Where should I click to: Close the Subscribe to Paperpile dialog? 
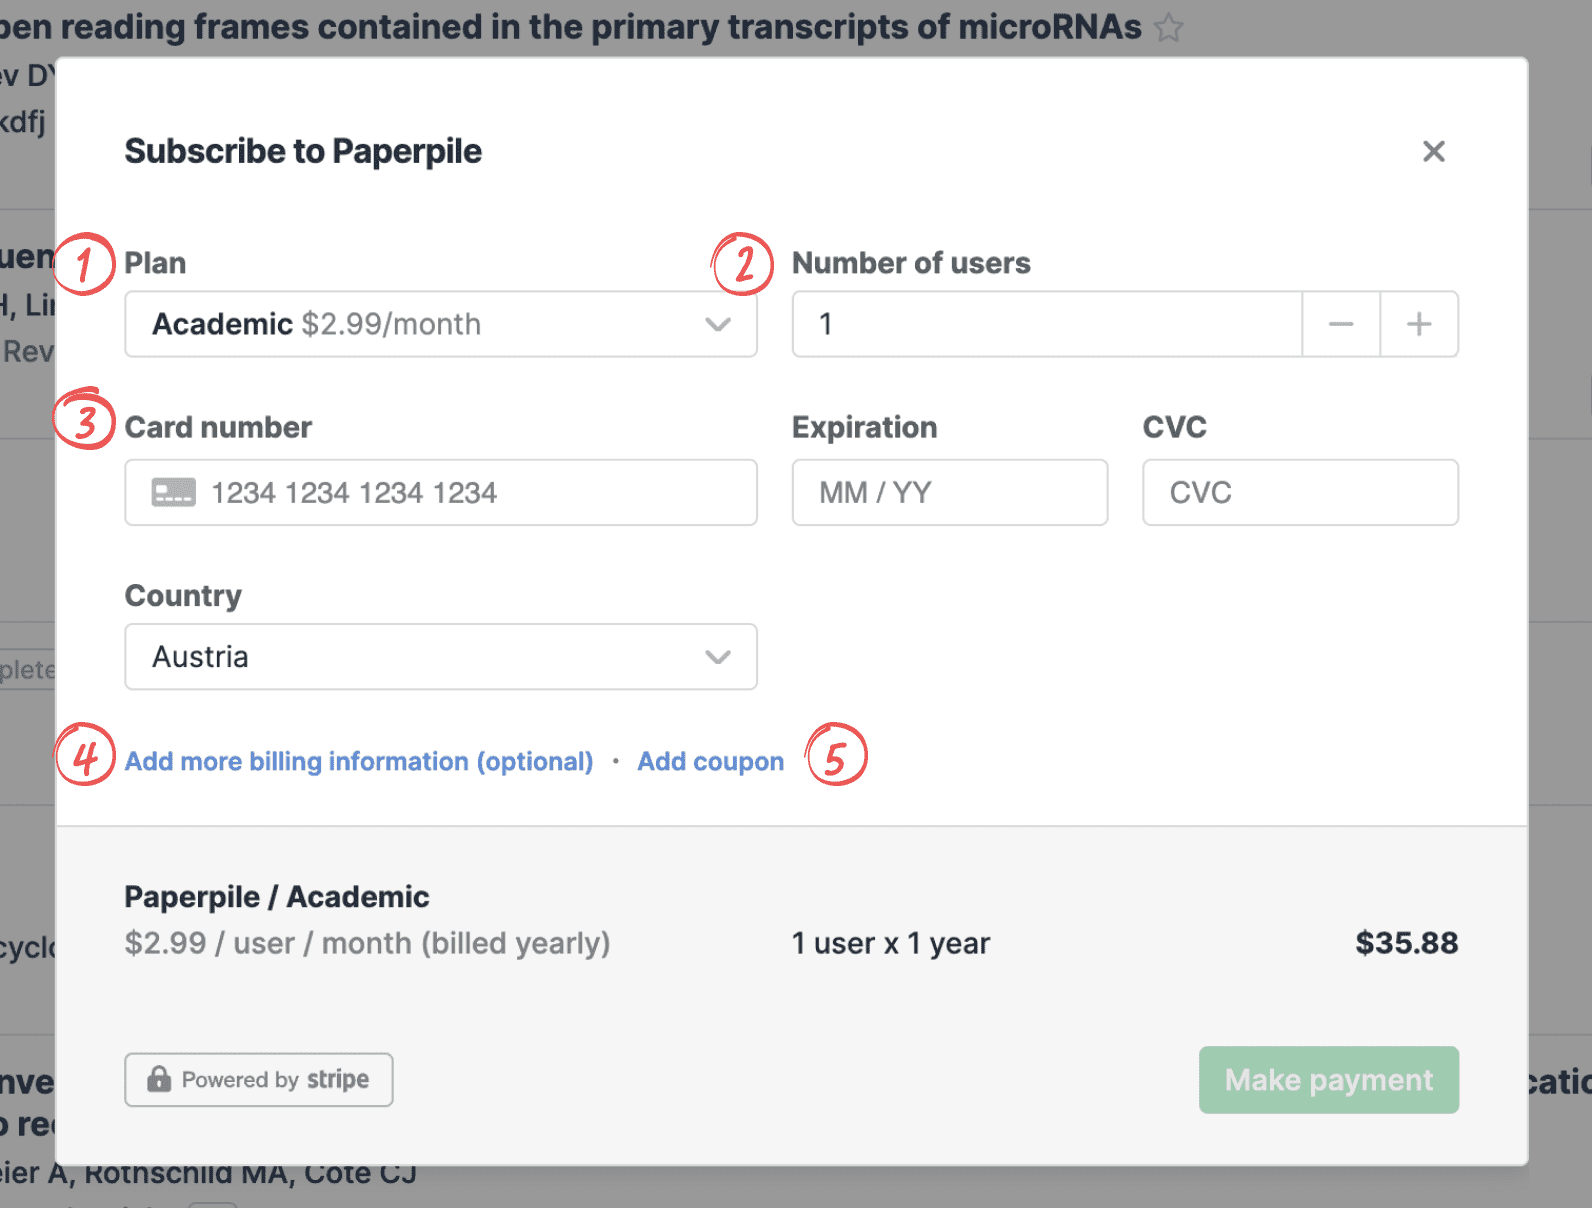click(x=1433, y=152)
